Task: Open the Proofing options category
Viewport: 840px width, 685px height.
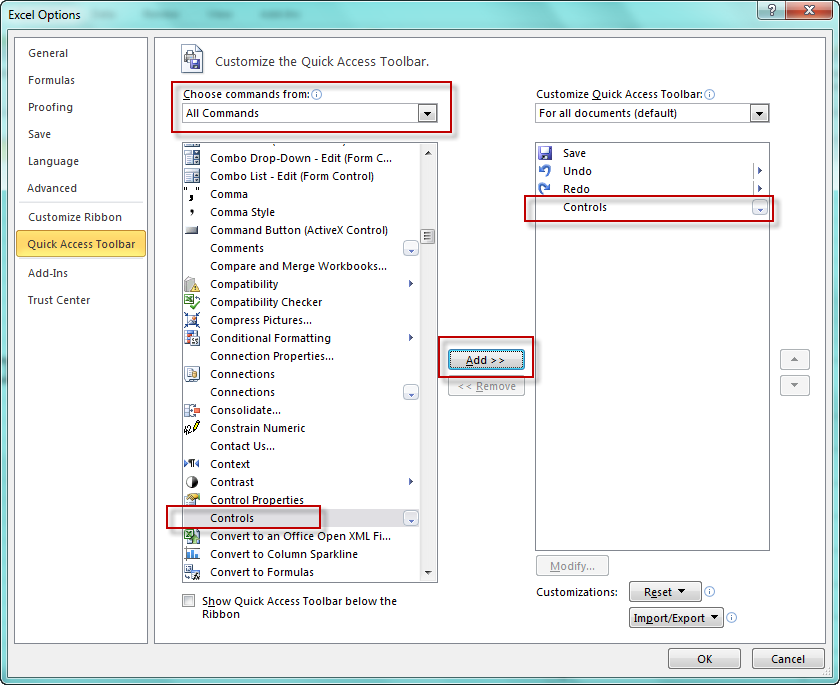Action: tap(50, 107)
